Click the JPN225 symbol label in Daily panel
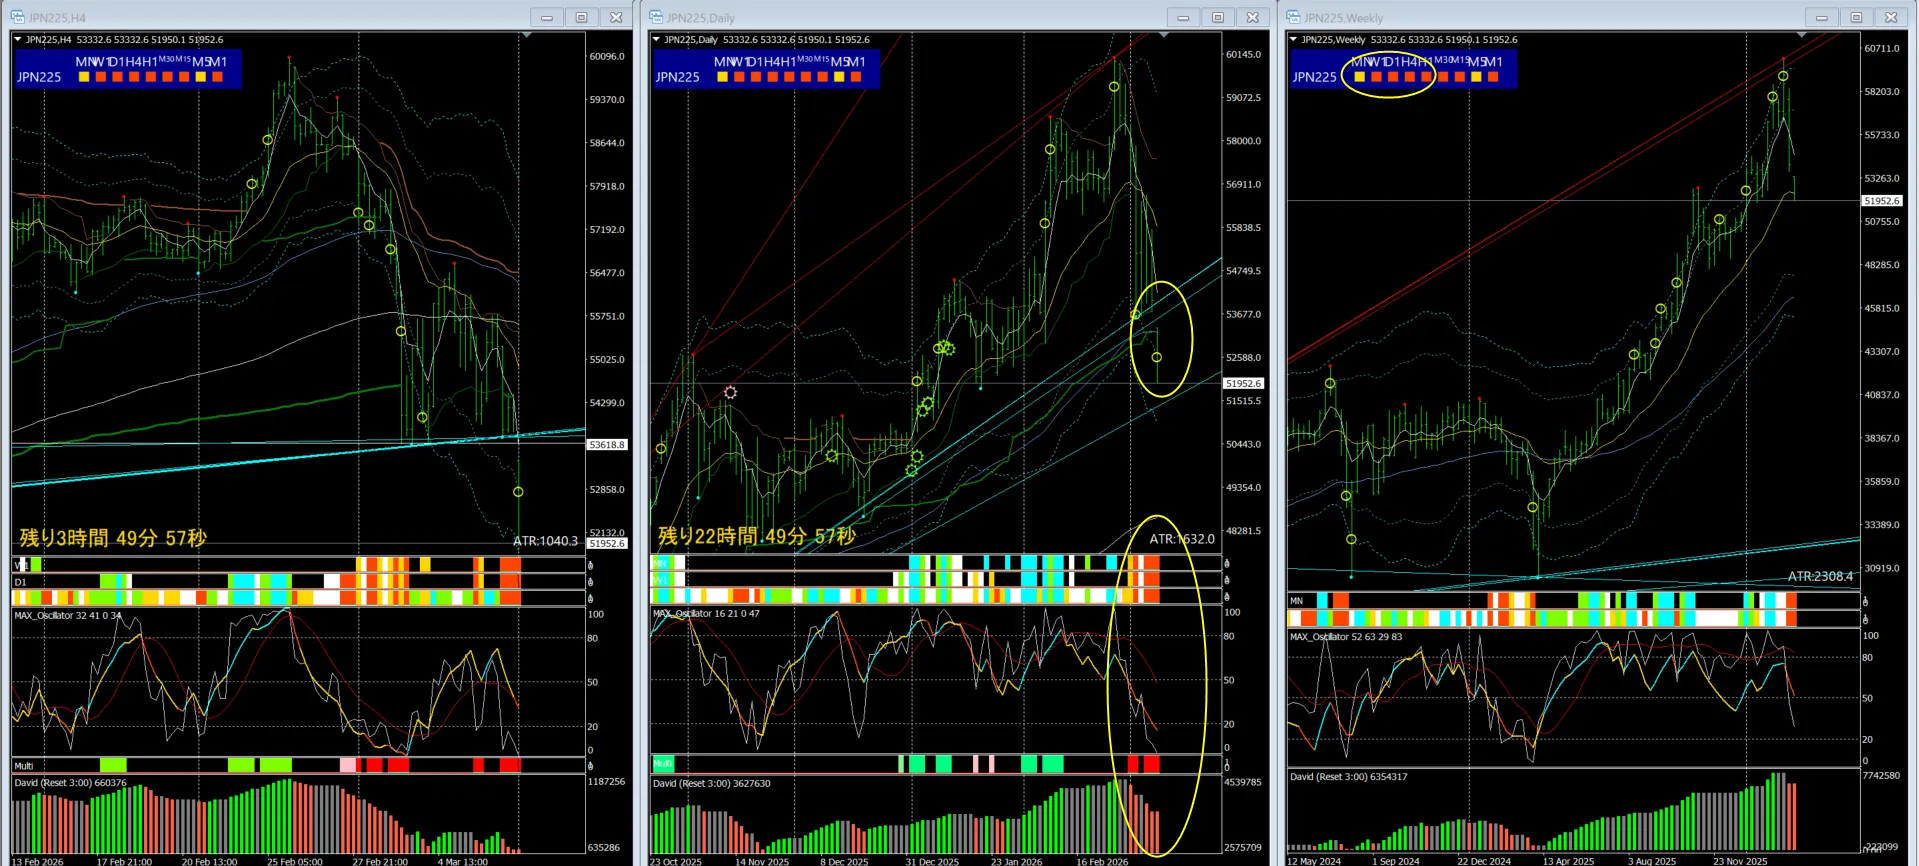The image size is (1919, 866). [677, 77]
